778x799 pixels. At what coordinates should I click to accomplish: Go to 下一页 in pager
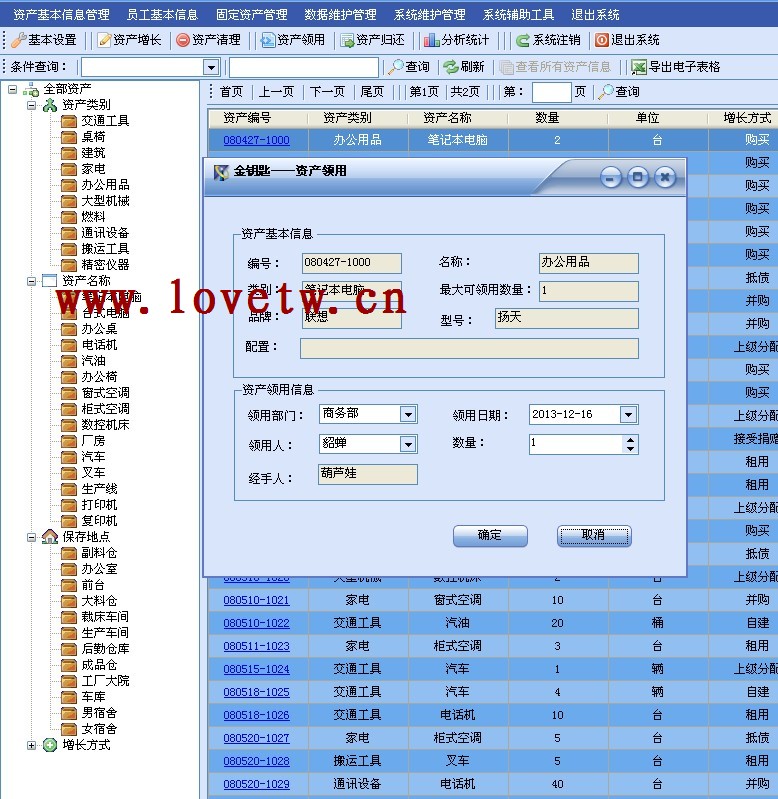328,92
